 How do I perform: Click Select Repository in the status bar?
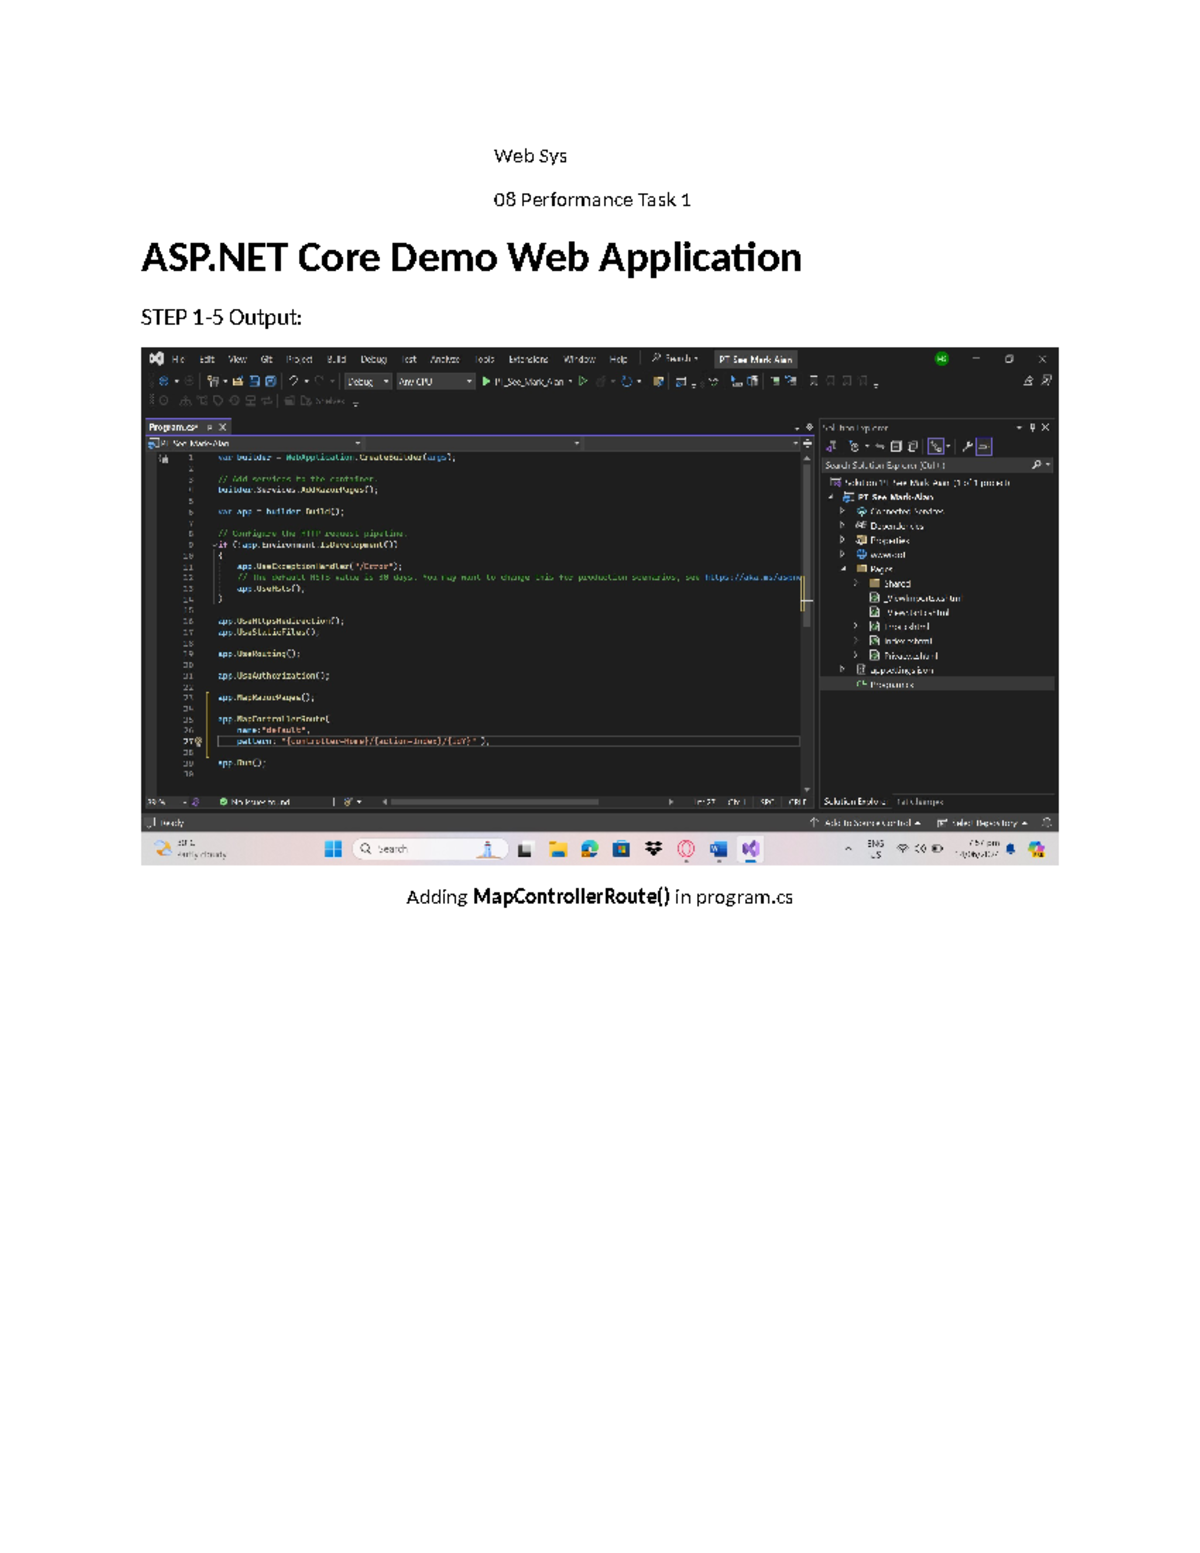(985, 820)
